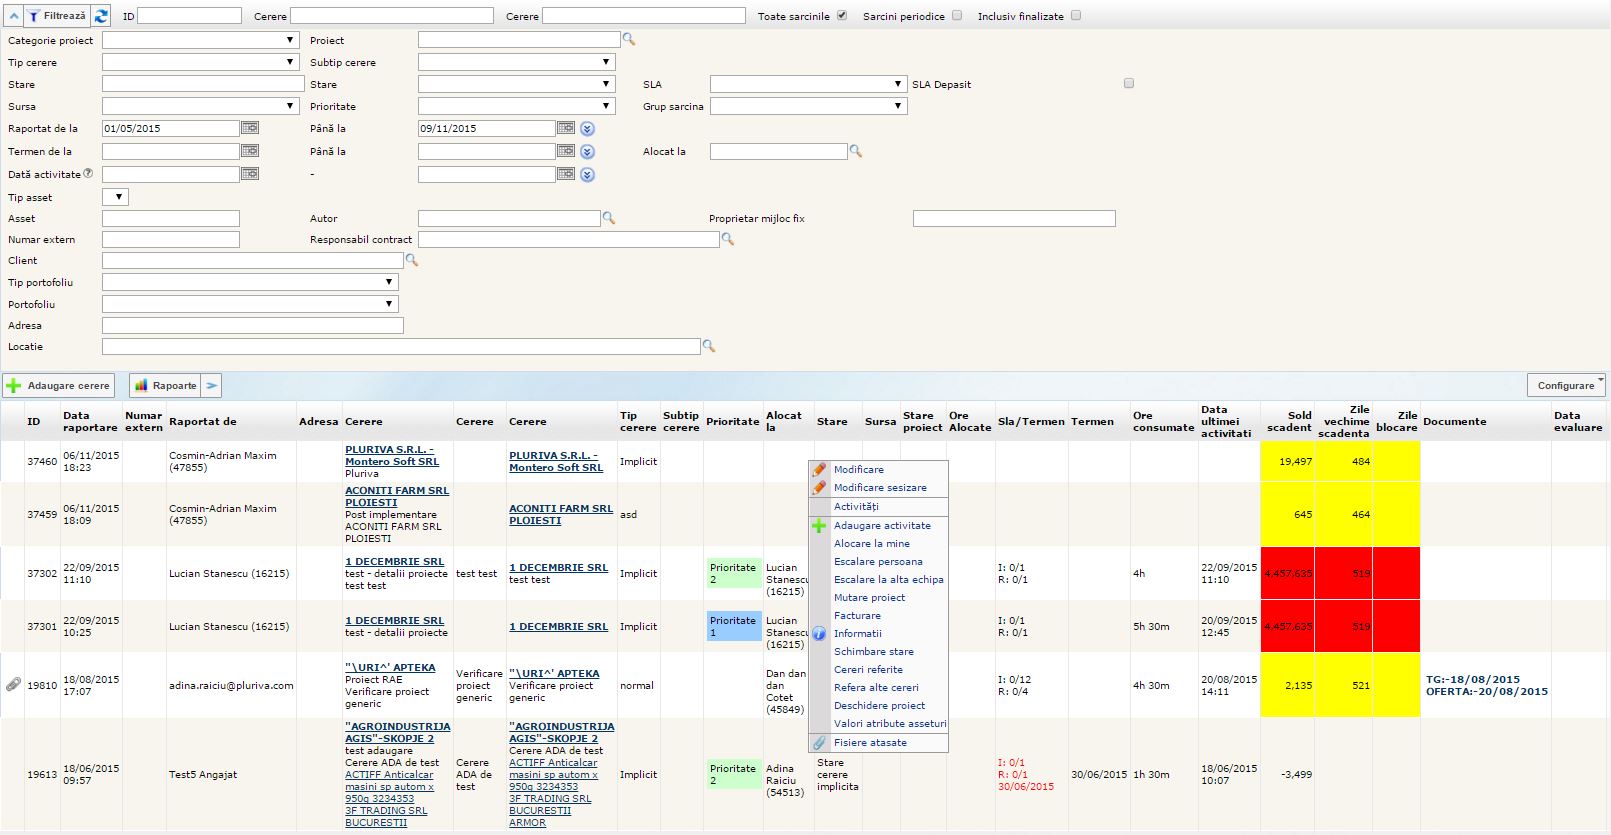Click the attachment paperclip on row 19810
This screenshot has height=835, width=1611.
pyautogui.click(x=13, y=685)
